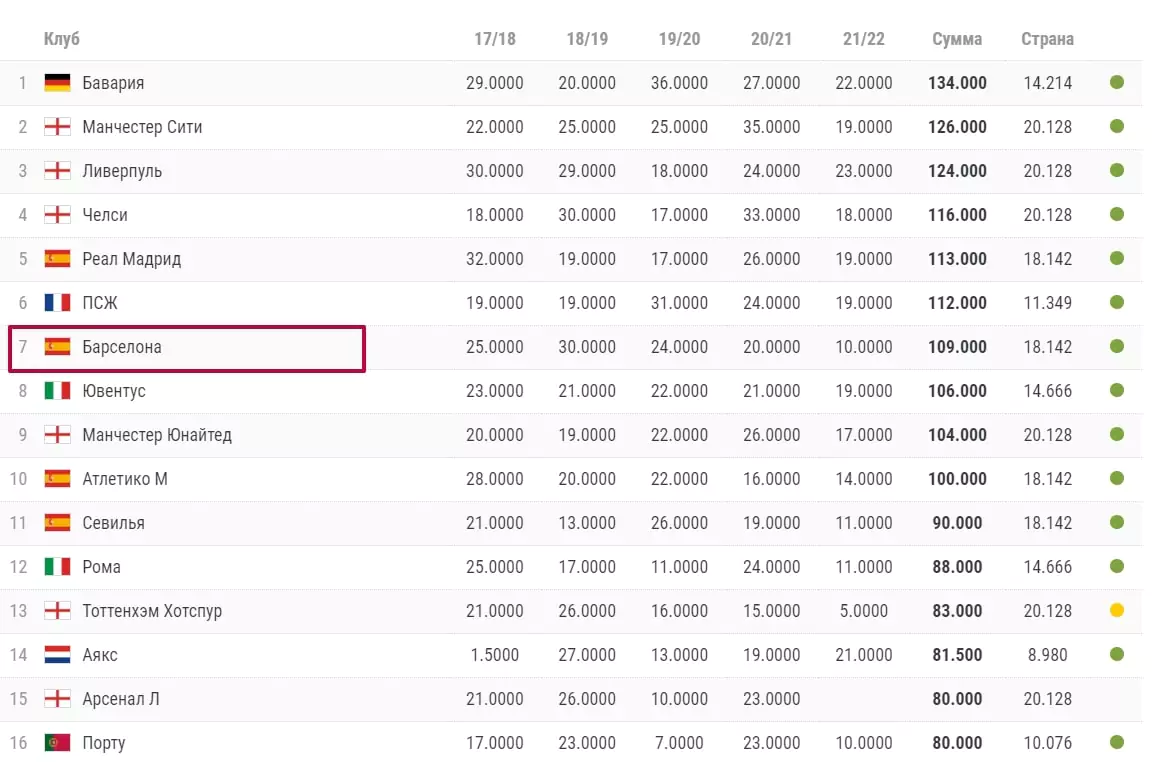Sort by the Сумма column header
The height and width of the screenshot is (762, 1154).
pyautogui.click(x=957, y=38)
